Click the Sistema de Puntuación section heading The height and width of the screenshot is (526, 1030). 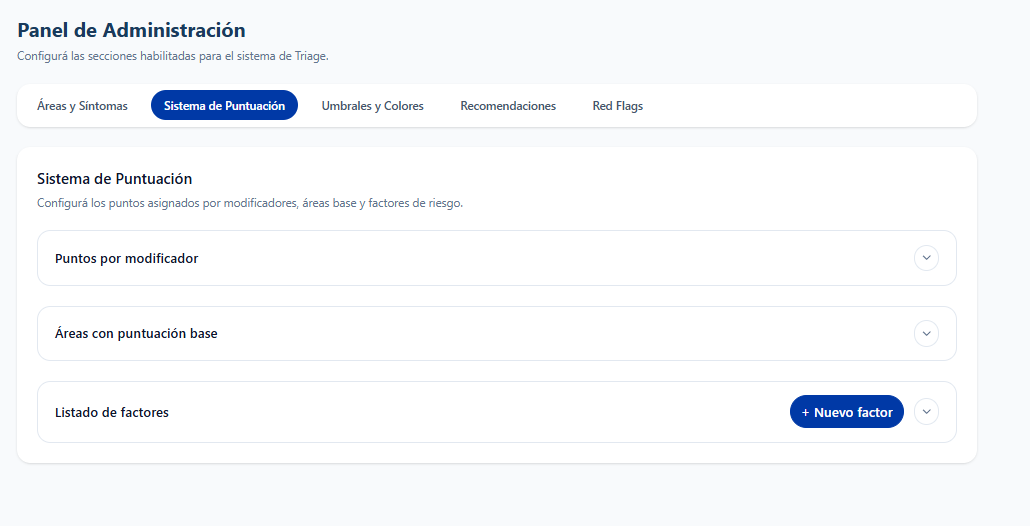[x=114, y=179]
